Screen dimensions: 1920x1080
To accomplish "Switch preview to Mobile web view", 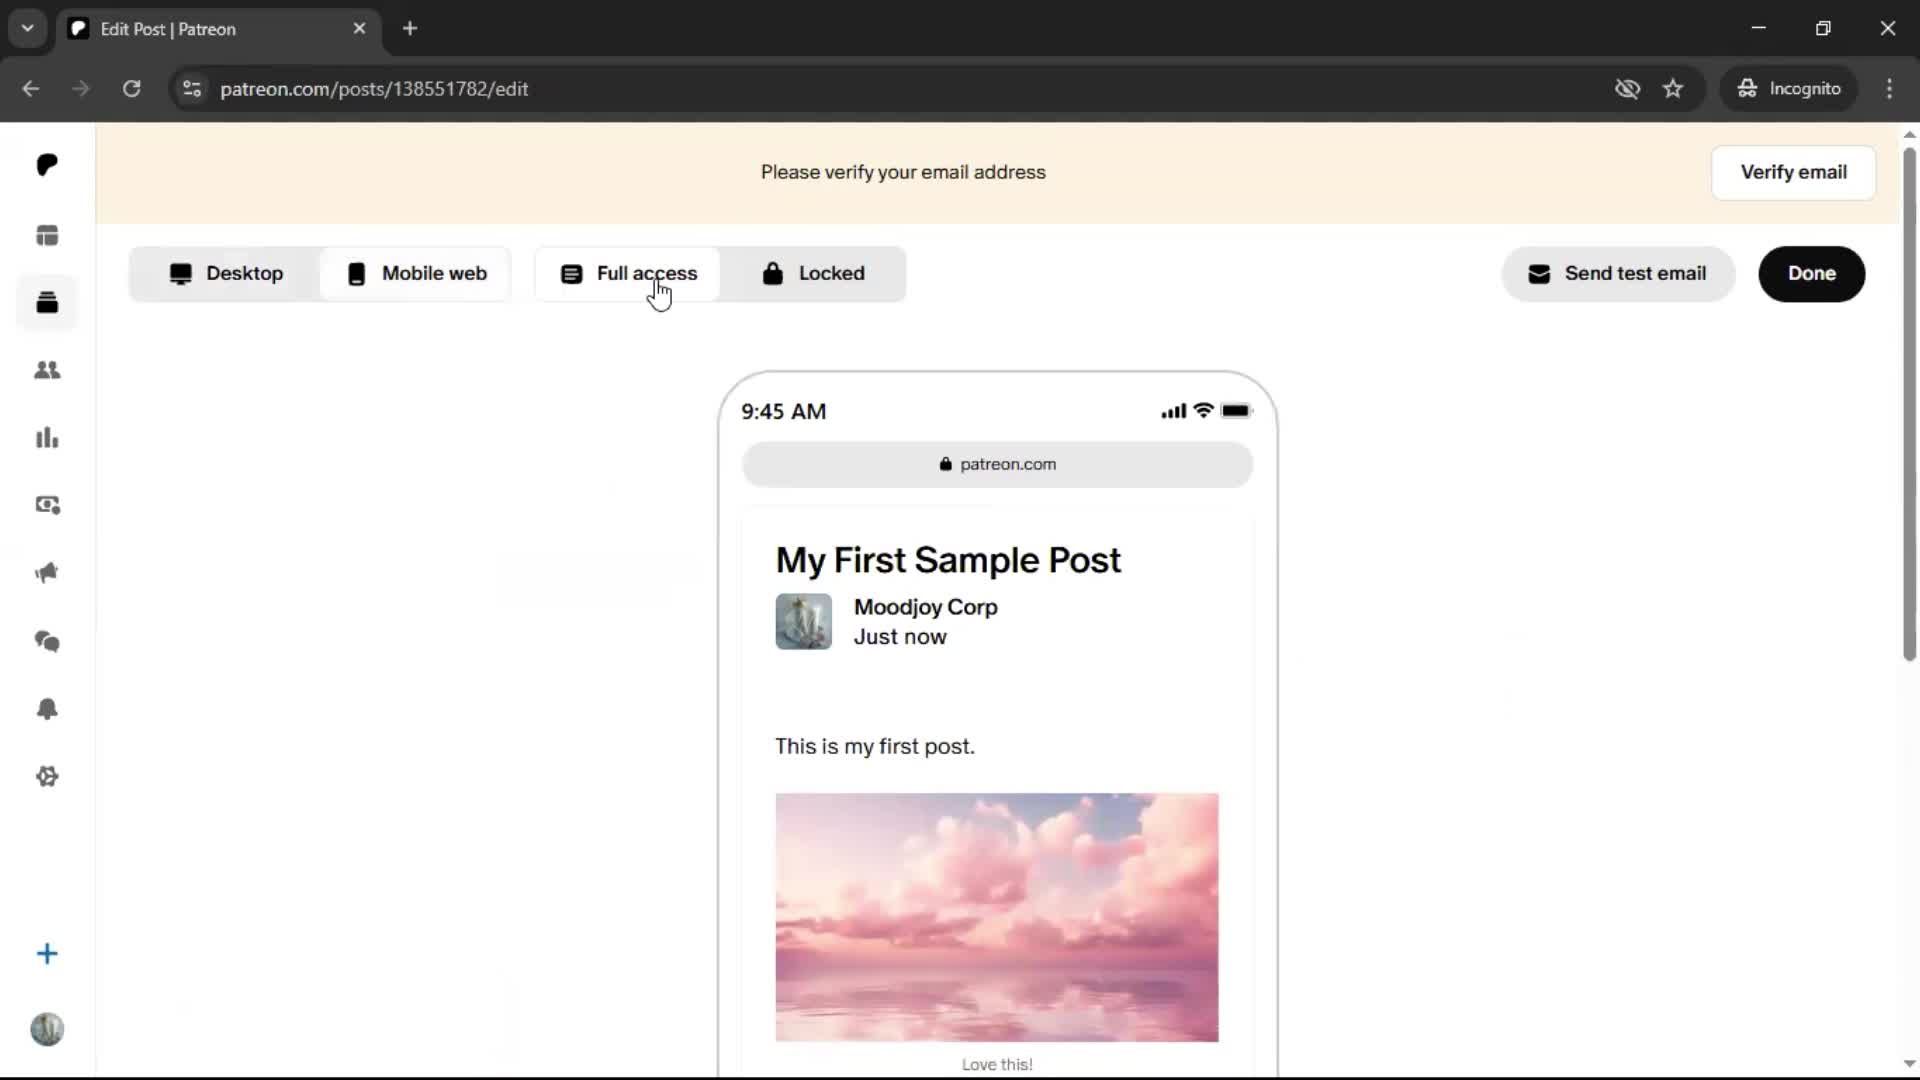I will [x=417, y=274].
